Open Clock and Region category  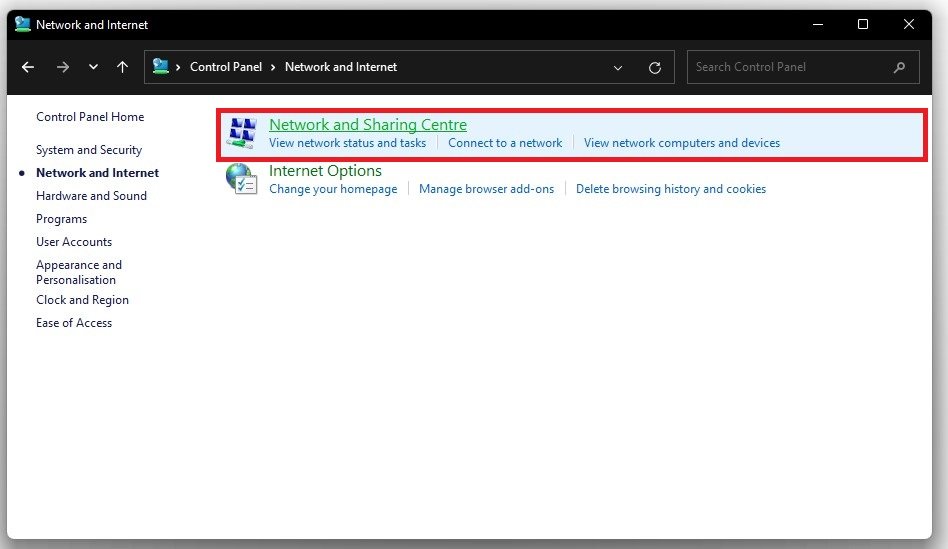tap(82, 300)
